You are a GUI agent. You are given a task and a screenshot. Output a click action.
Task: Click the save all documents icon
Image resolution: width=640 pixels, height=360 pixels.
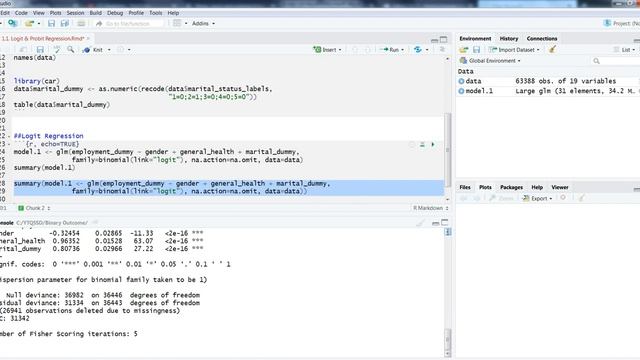pos(64,23)
